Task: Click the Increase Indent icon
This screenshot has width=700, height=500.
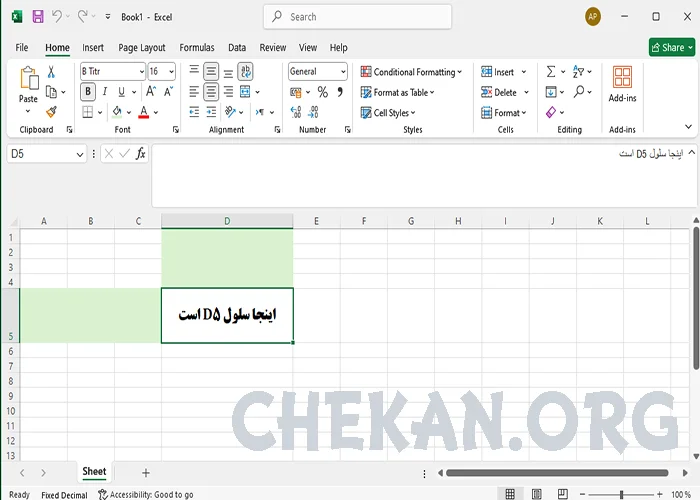Action: [x=211, y=112]
